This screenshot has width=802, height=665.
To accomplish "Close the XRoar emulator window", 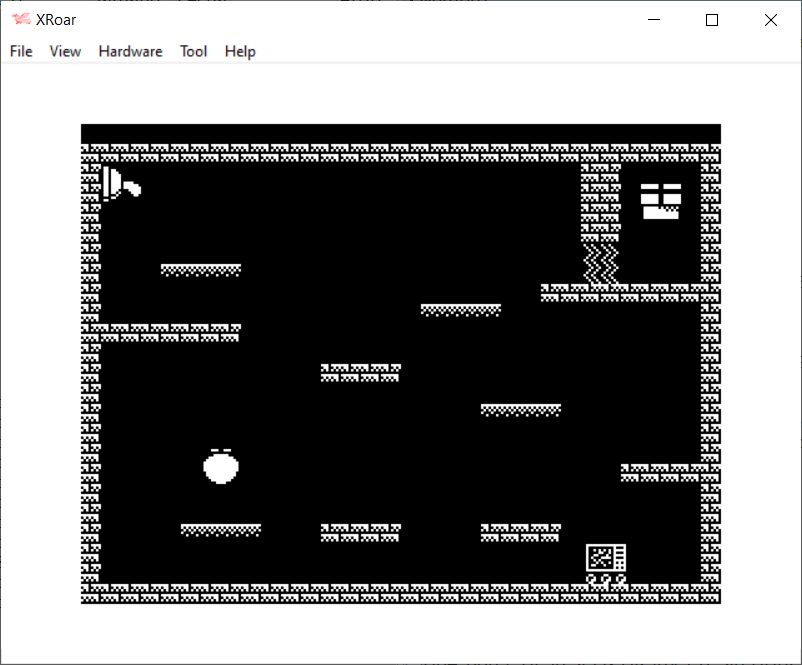I will click(x=770, y=20).
